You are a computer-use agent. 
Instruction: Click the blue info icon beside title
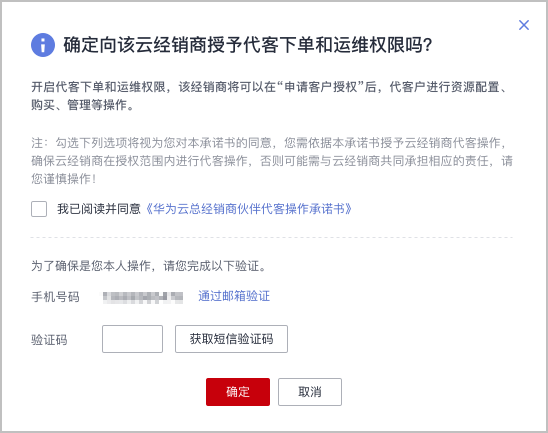(43, 45)
